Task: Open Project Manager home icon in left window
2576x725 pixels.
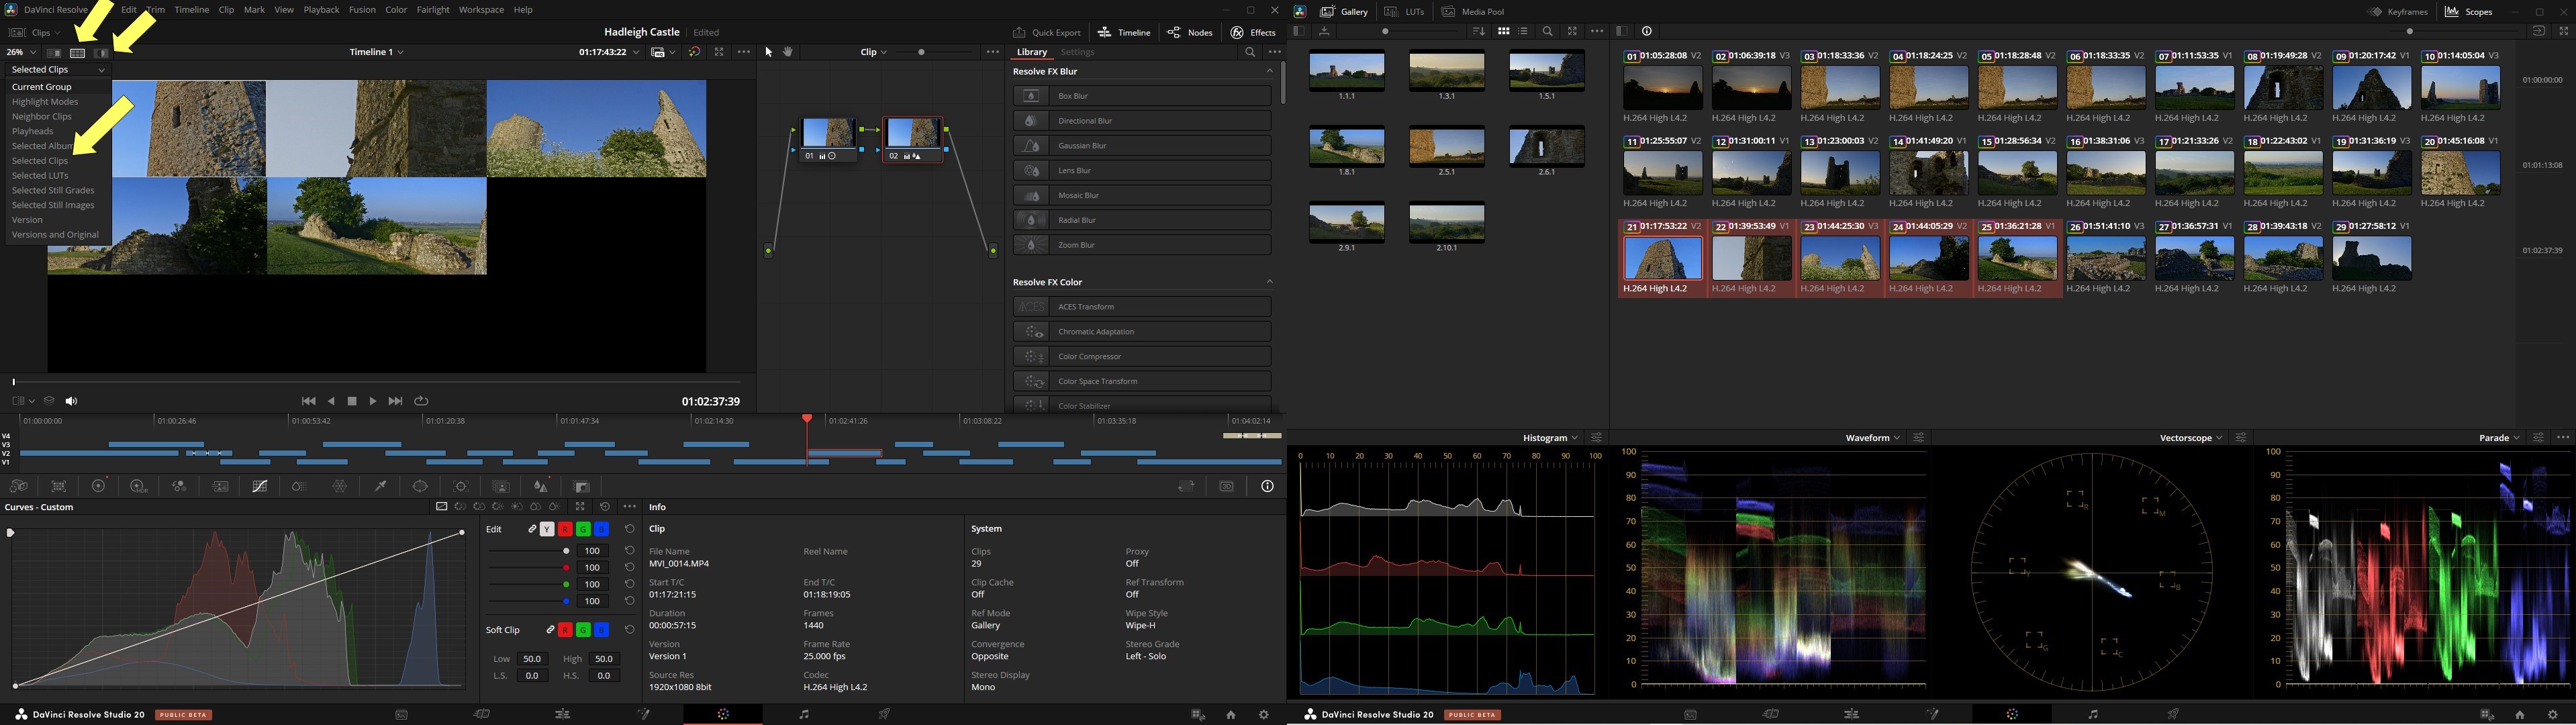Action: (1231, 714)
